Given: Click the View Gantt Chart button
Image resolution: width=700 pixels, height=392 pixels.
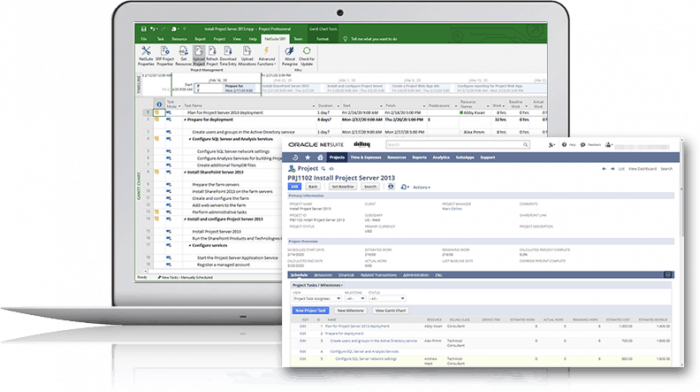Looking at the screenshot, I should click(x=391, y=310).
